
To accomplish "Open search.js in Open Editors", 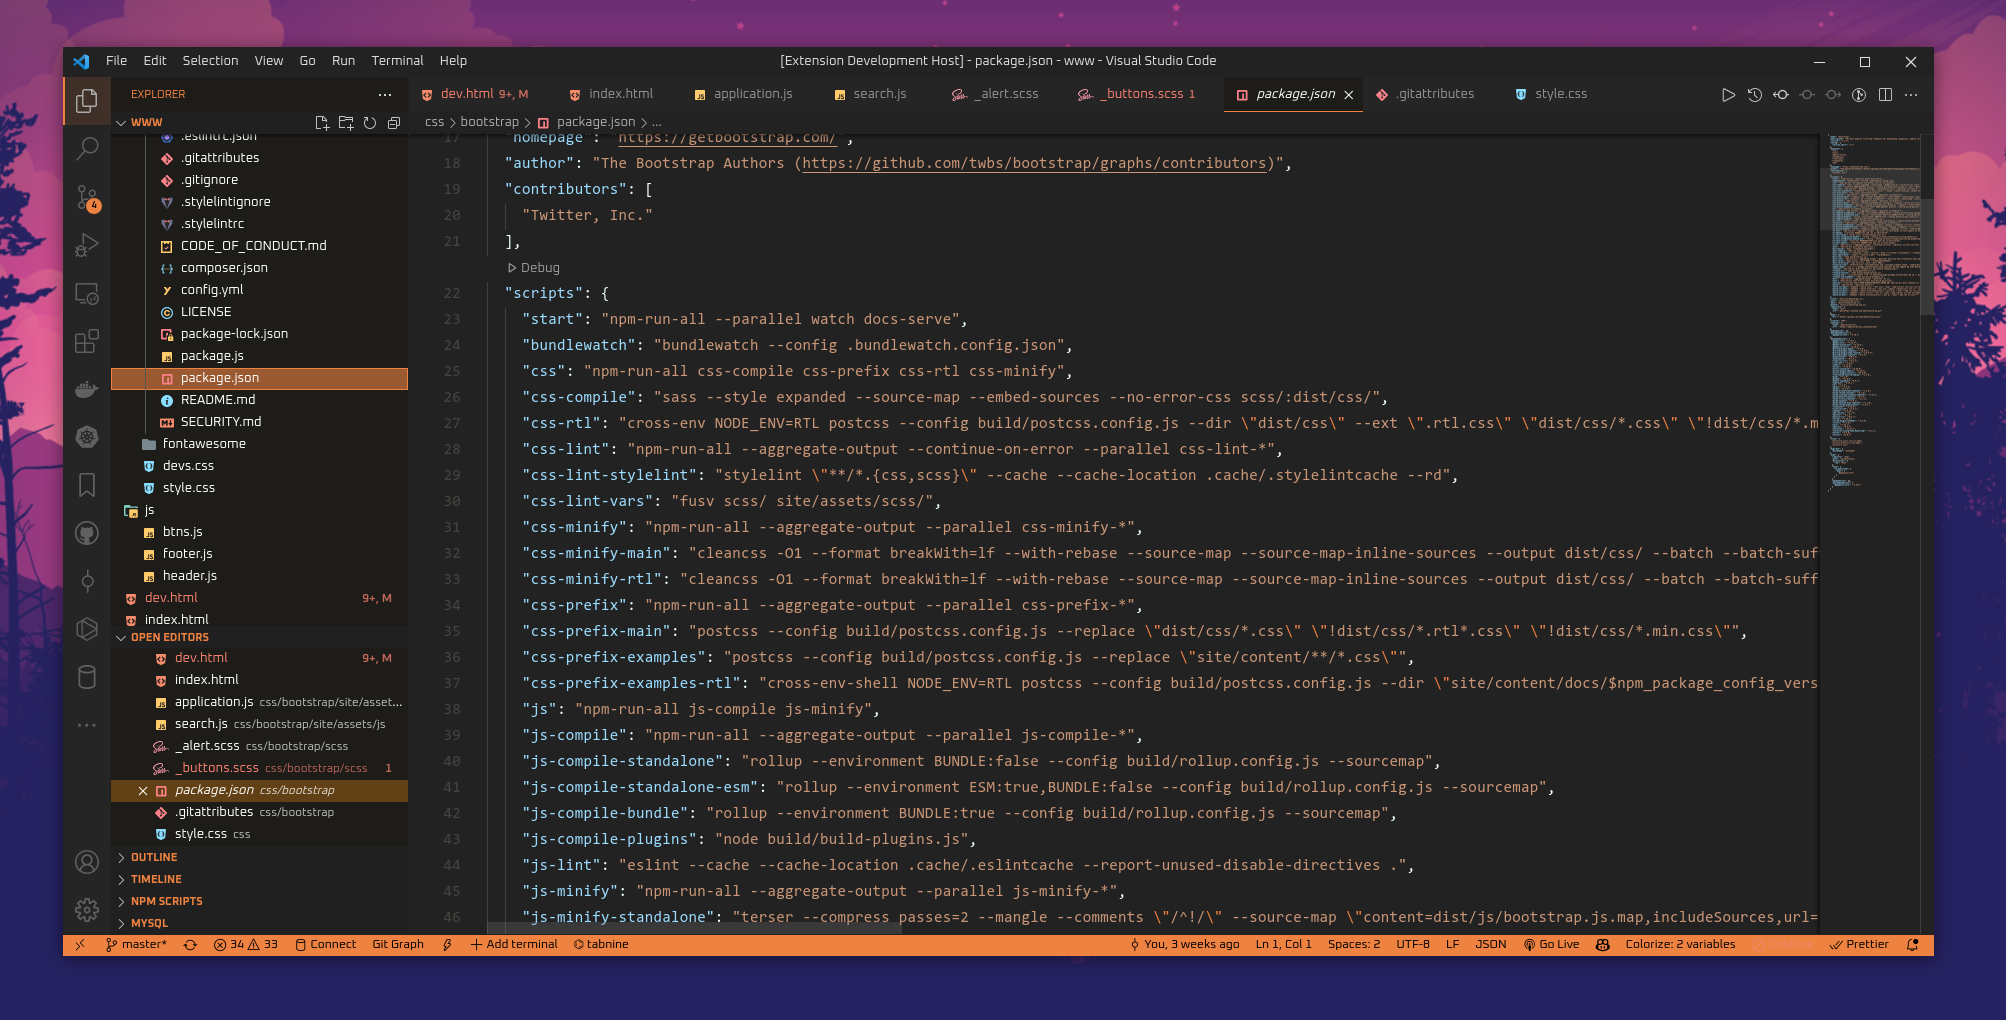I will pyautogui.click(x=260, y=724).
